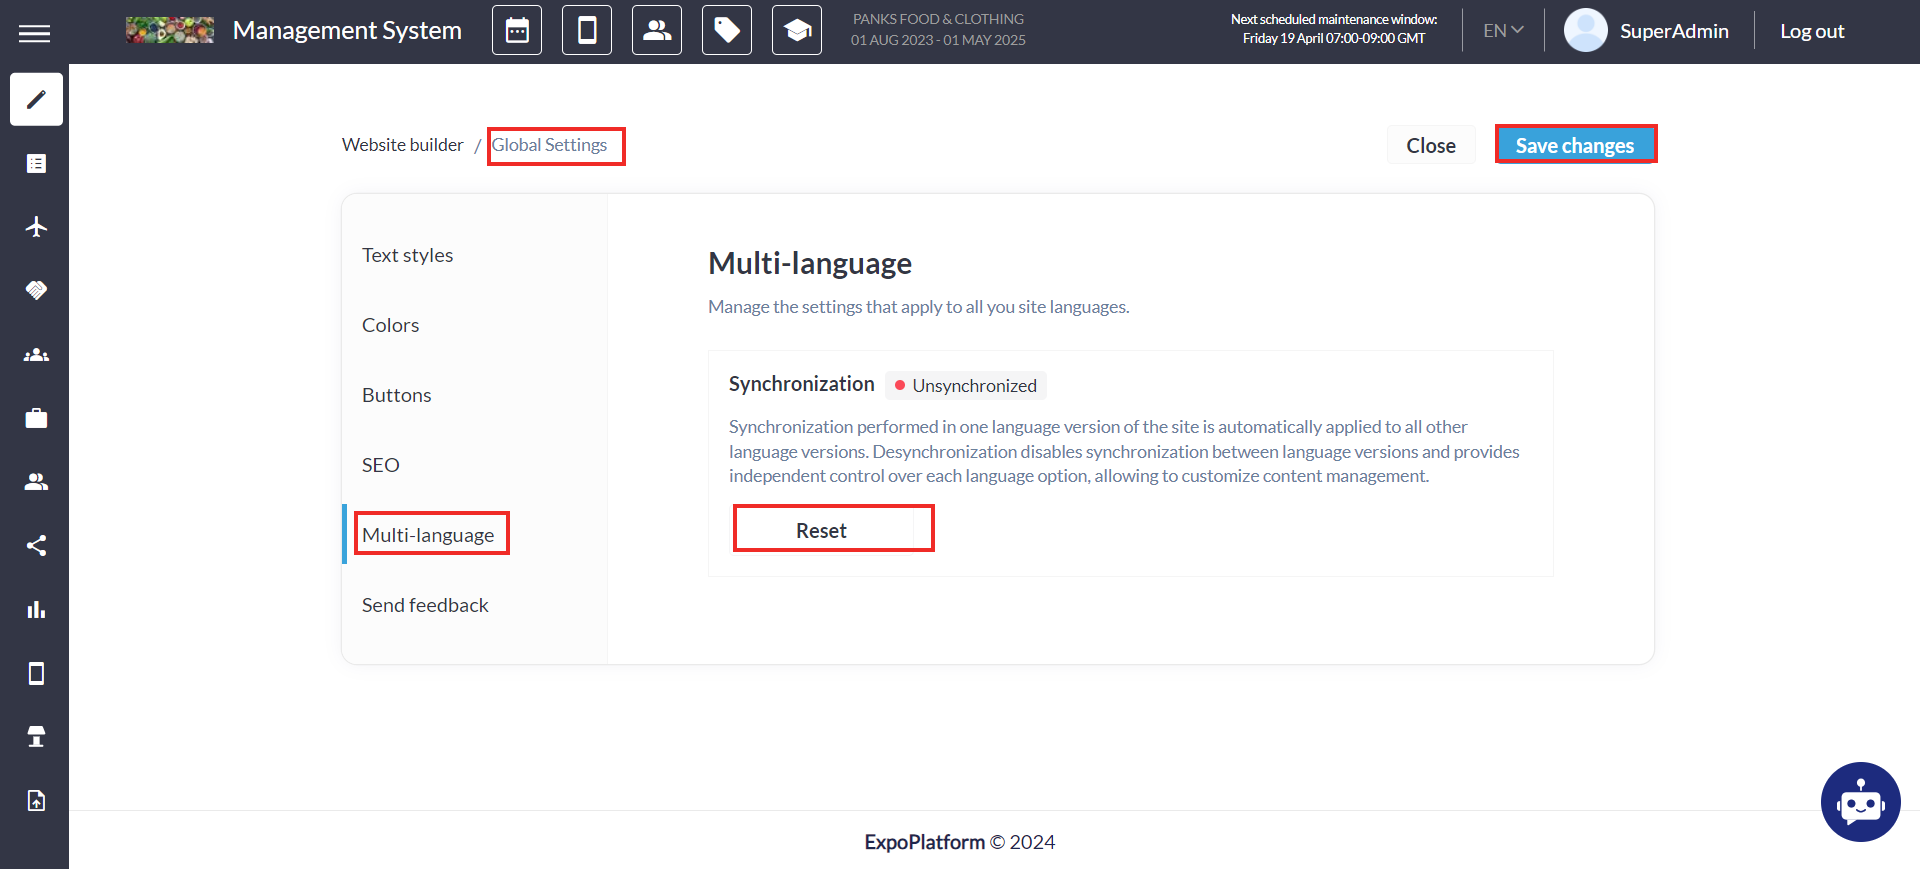Open the chatbot assistant bubble
The height and width of the screenshot is (869, 1920).
point(1860,802)
